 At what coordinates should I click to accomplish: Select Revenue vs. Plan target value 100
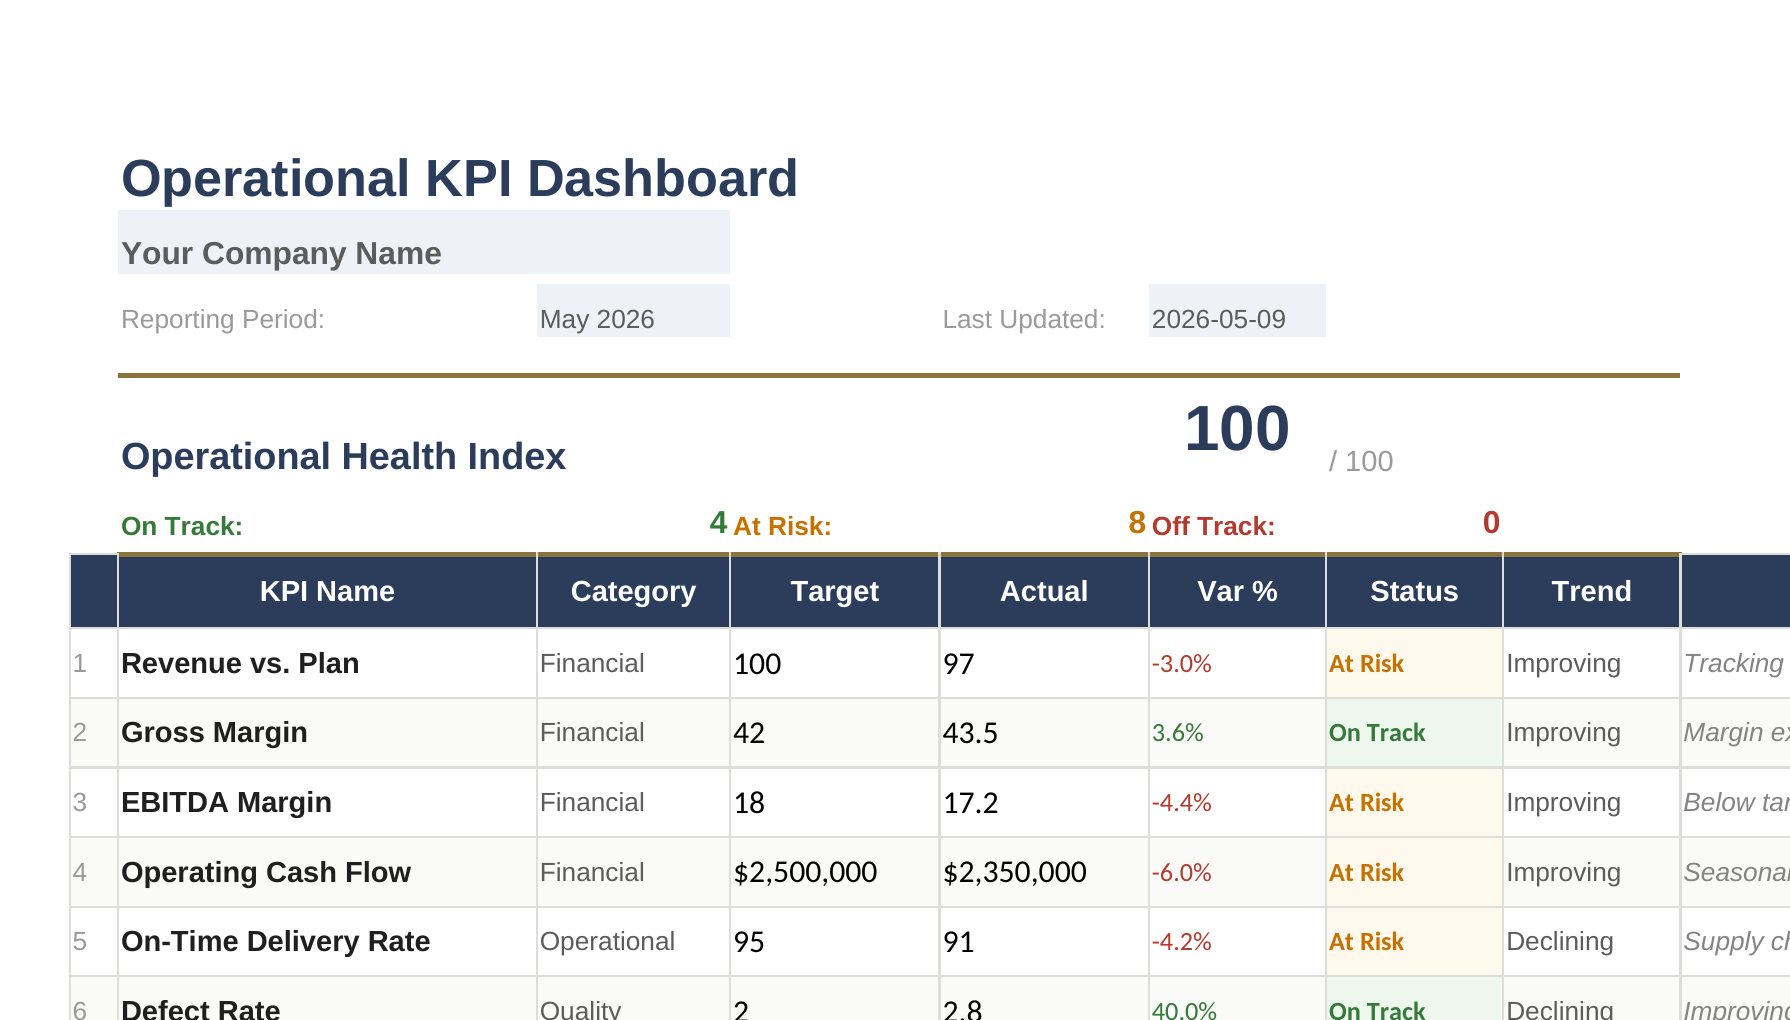tap(835, 663)
